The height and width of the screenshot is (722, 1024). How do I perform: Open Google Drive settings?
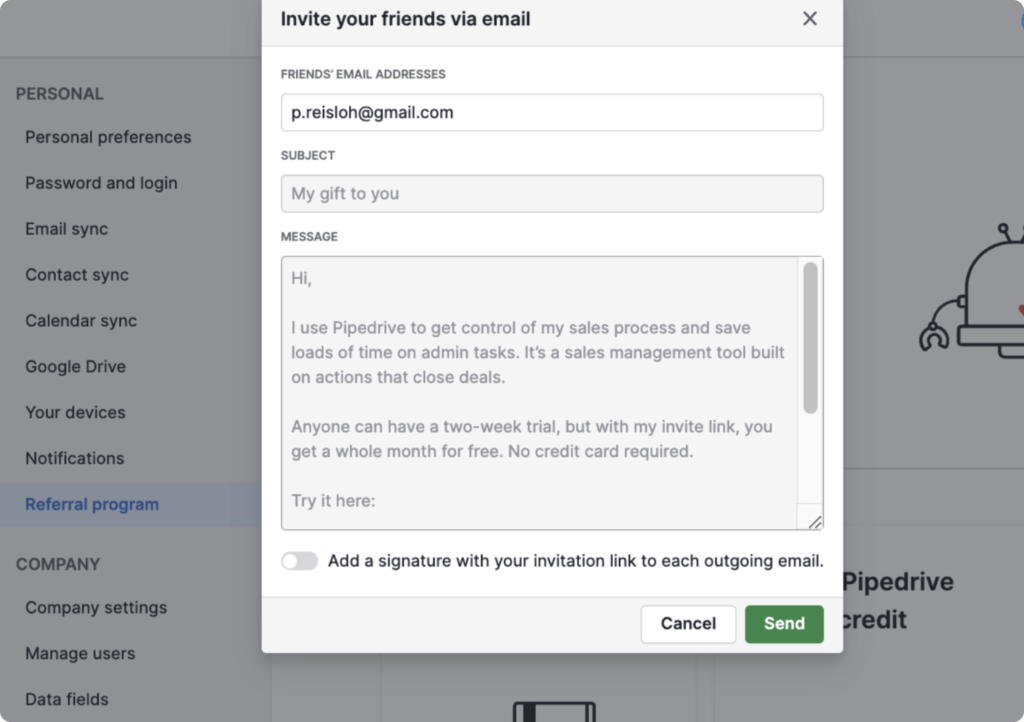[x=76, y=366]
